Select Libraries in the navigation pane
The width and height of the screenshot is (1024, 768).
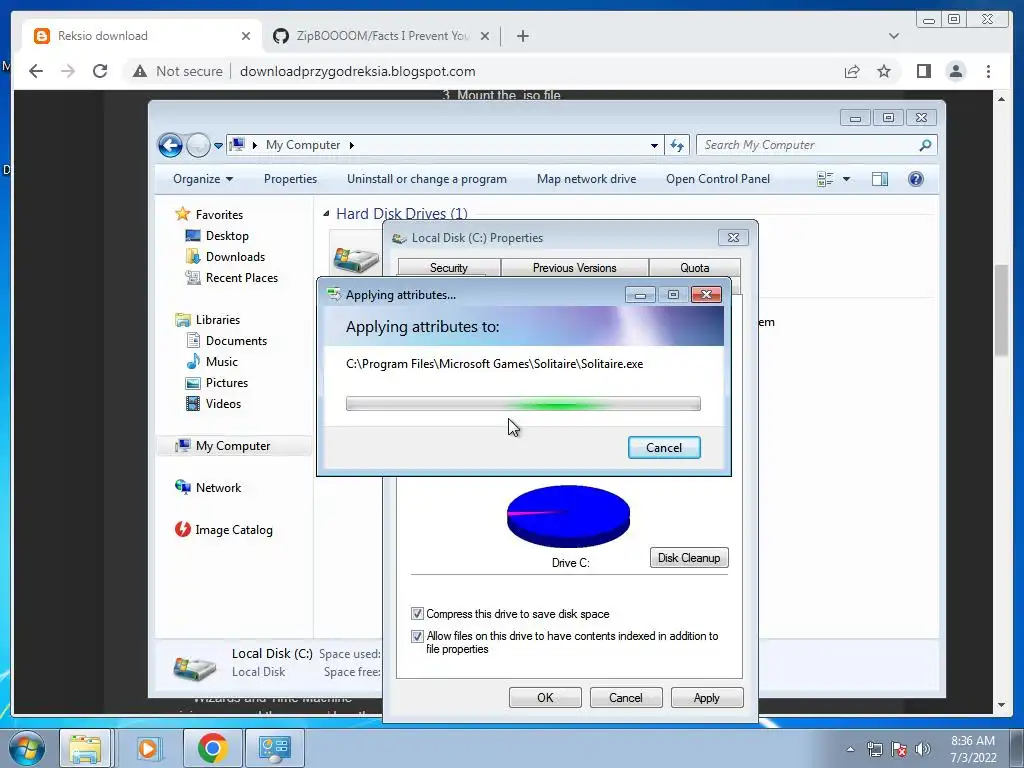[217, 319]
